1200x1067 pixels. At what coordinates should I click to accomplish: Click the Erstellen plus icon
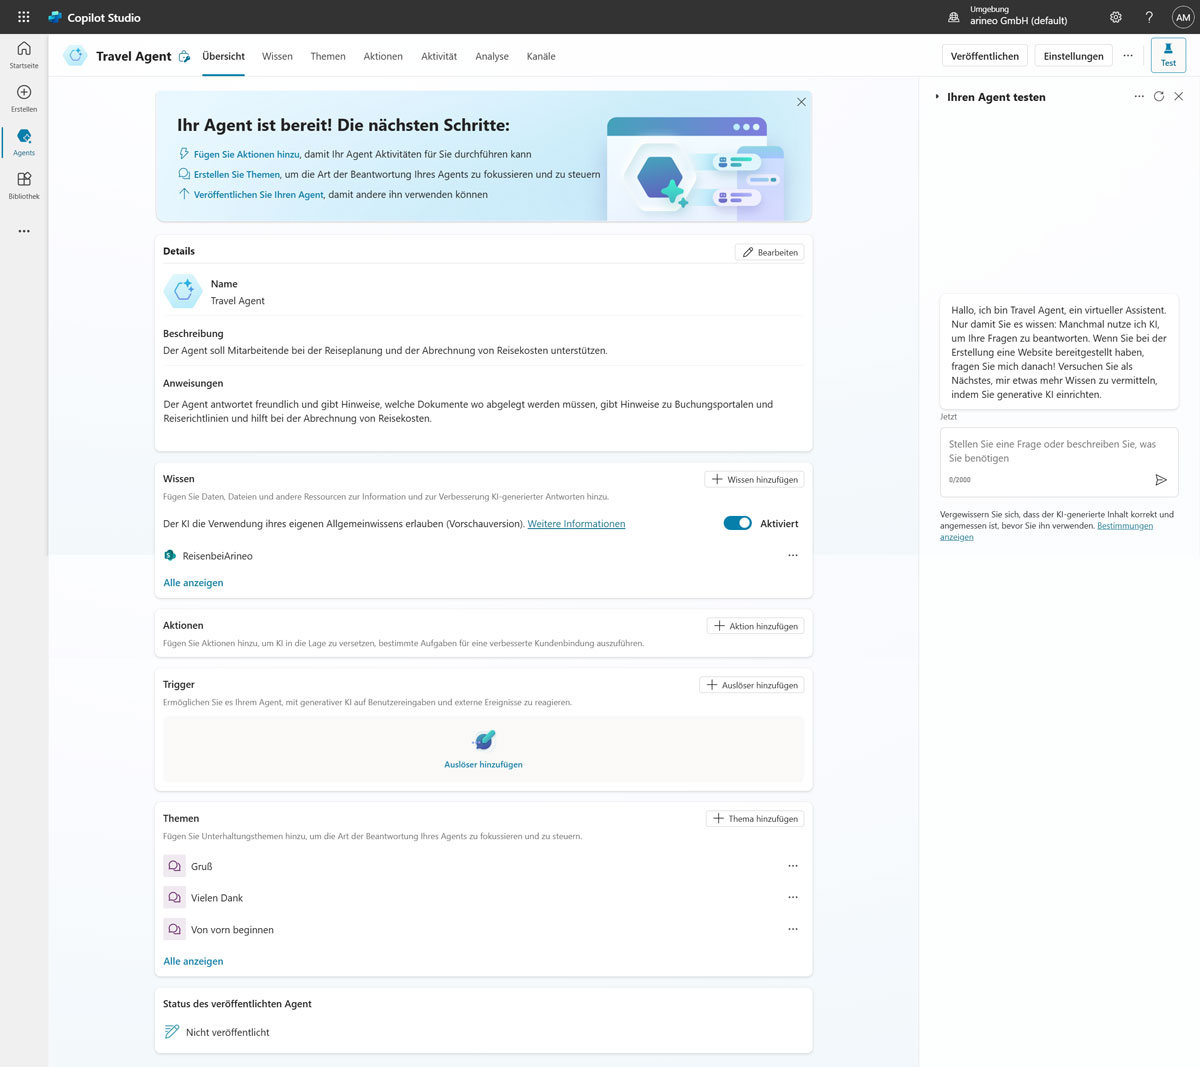(24, 93)
